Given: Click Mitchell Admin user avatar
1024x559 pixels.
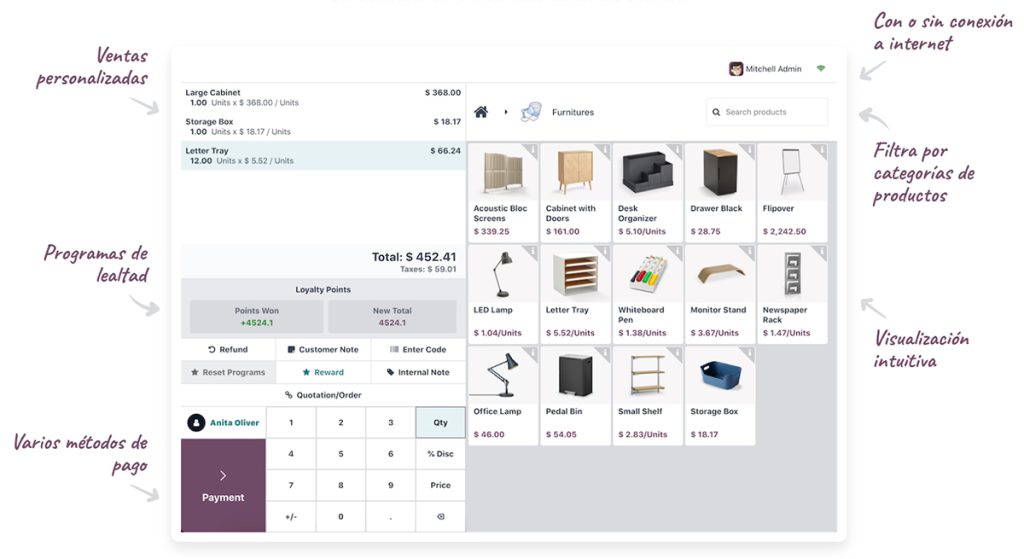Looking at the screenshot, I should coord(736,69).
